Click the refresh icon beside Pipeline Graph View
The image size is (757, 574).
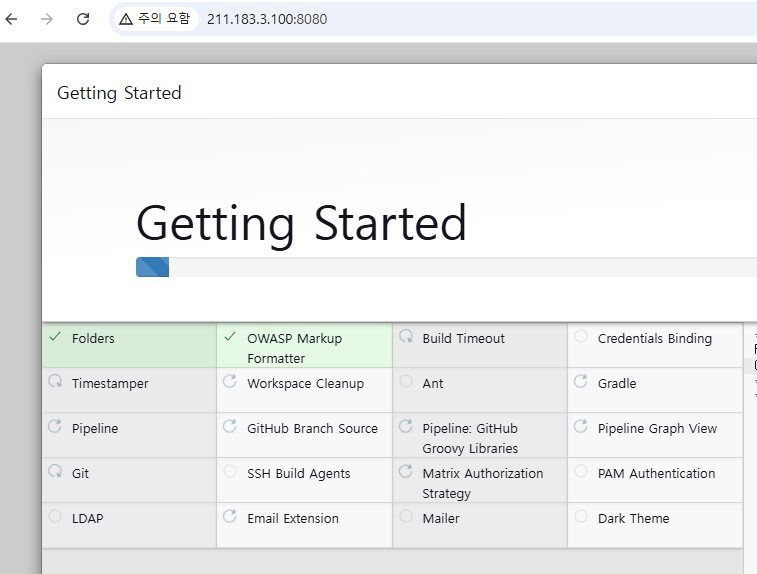(x=581, y=426)
